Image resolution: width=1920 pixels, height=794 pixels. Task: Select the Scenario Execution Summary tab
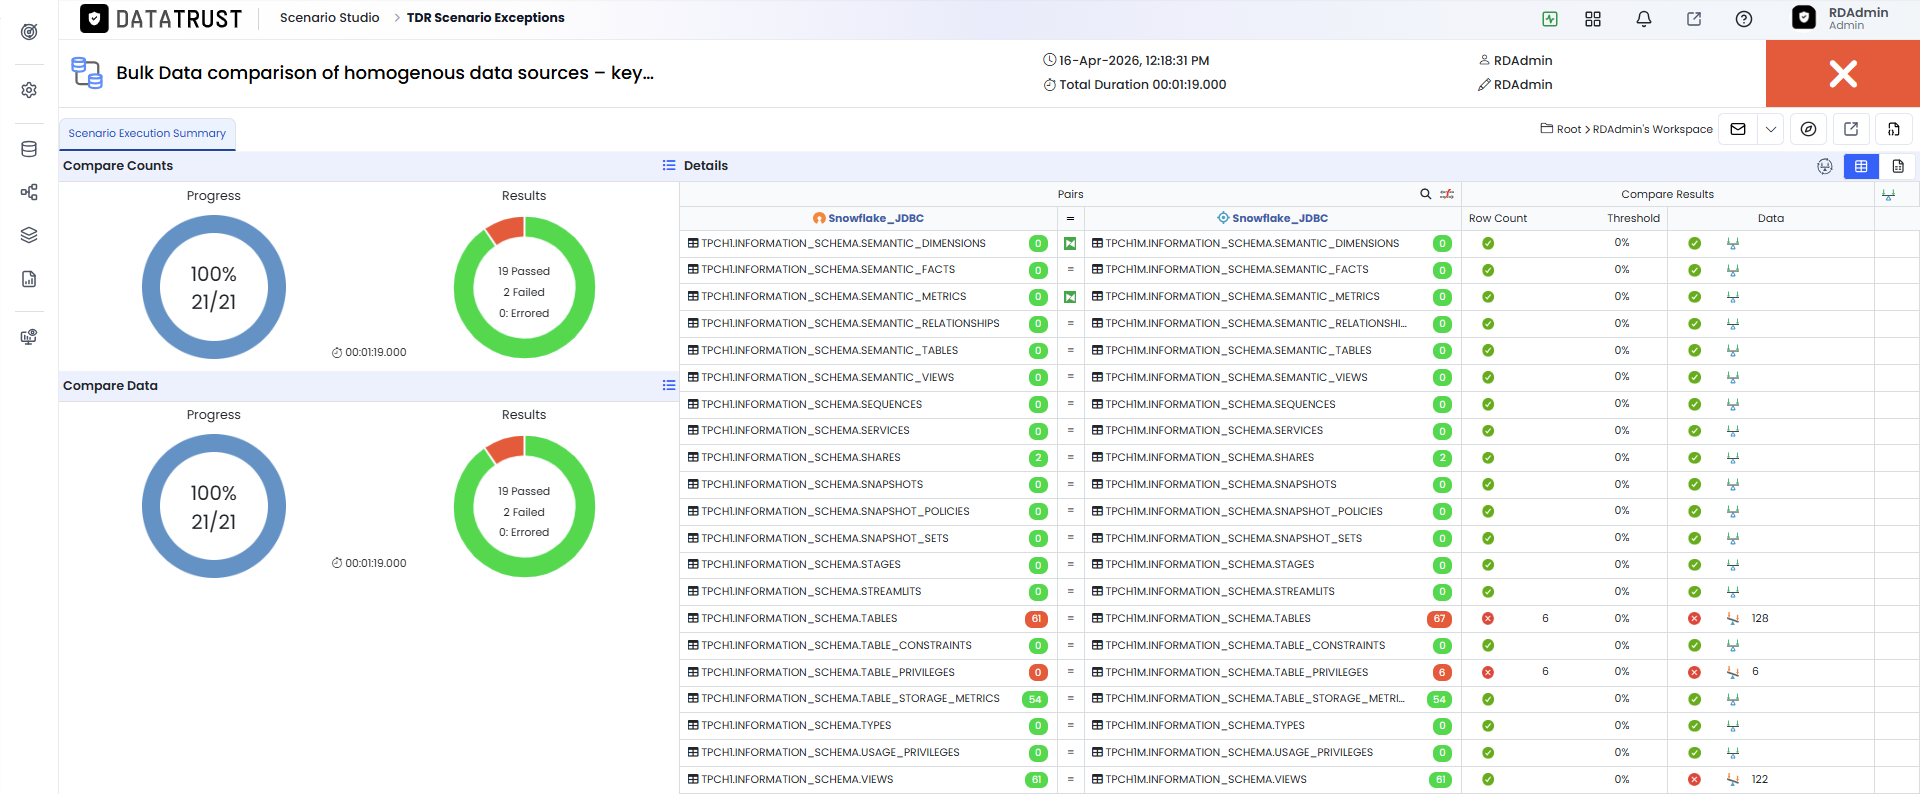(x=147, y=133)
